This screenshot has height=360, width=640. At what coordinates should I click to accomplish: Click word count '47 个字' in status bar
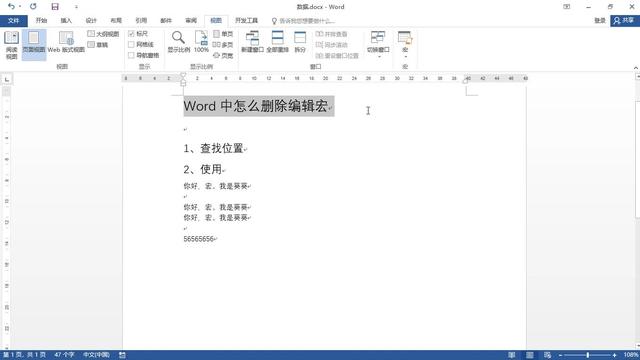64,355
